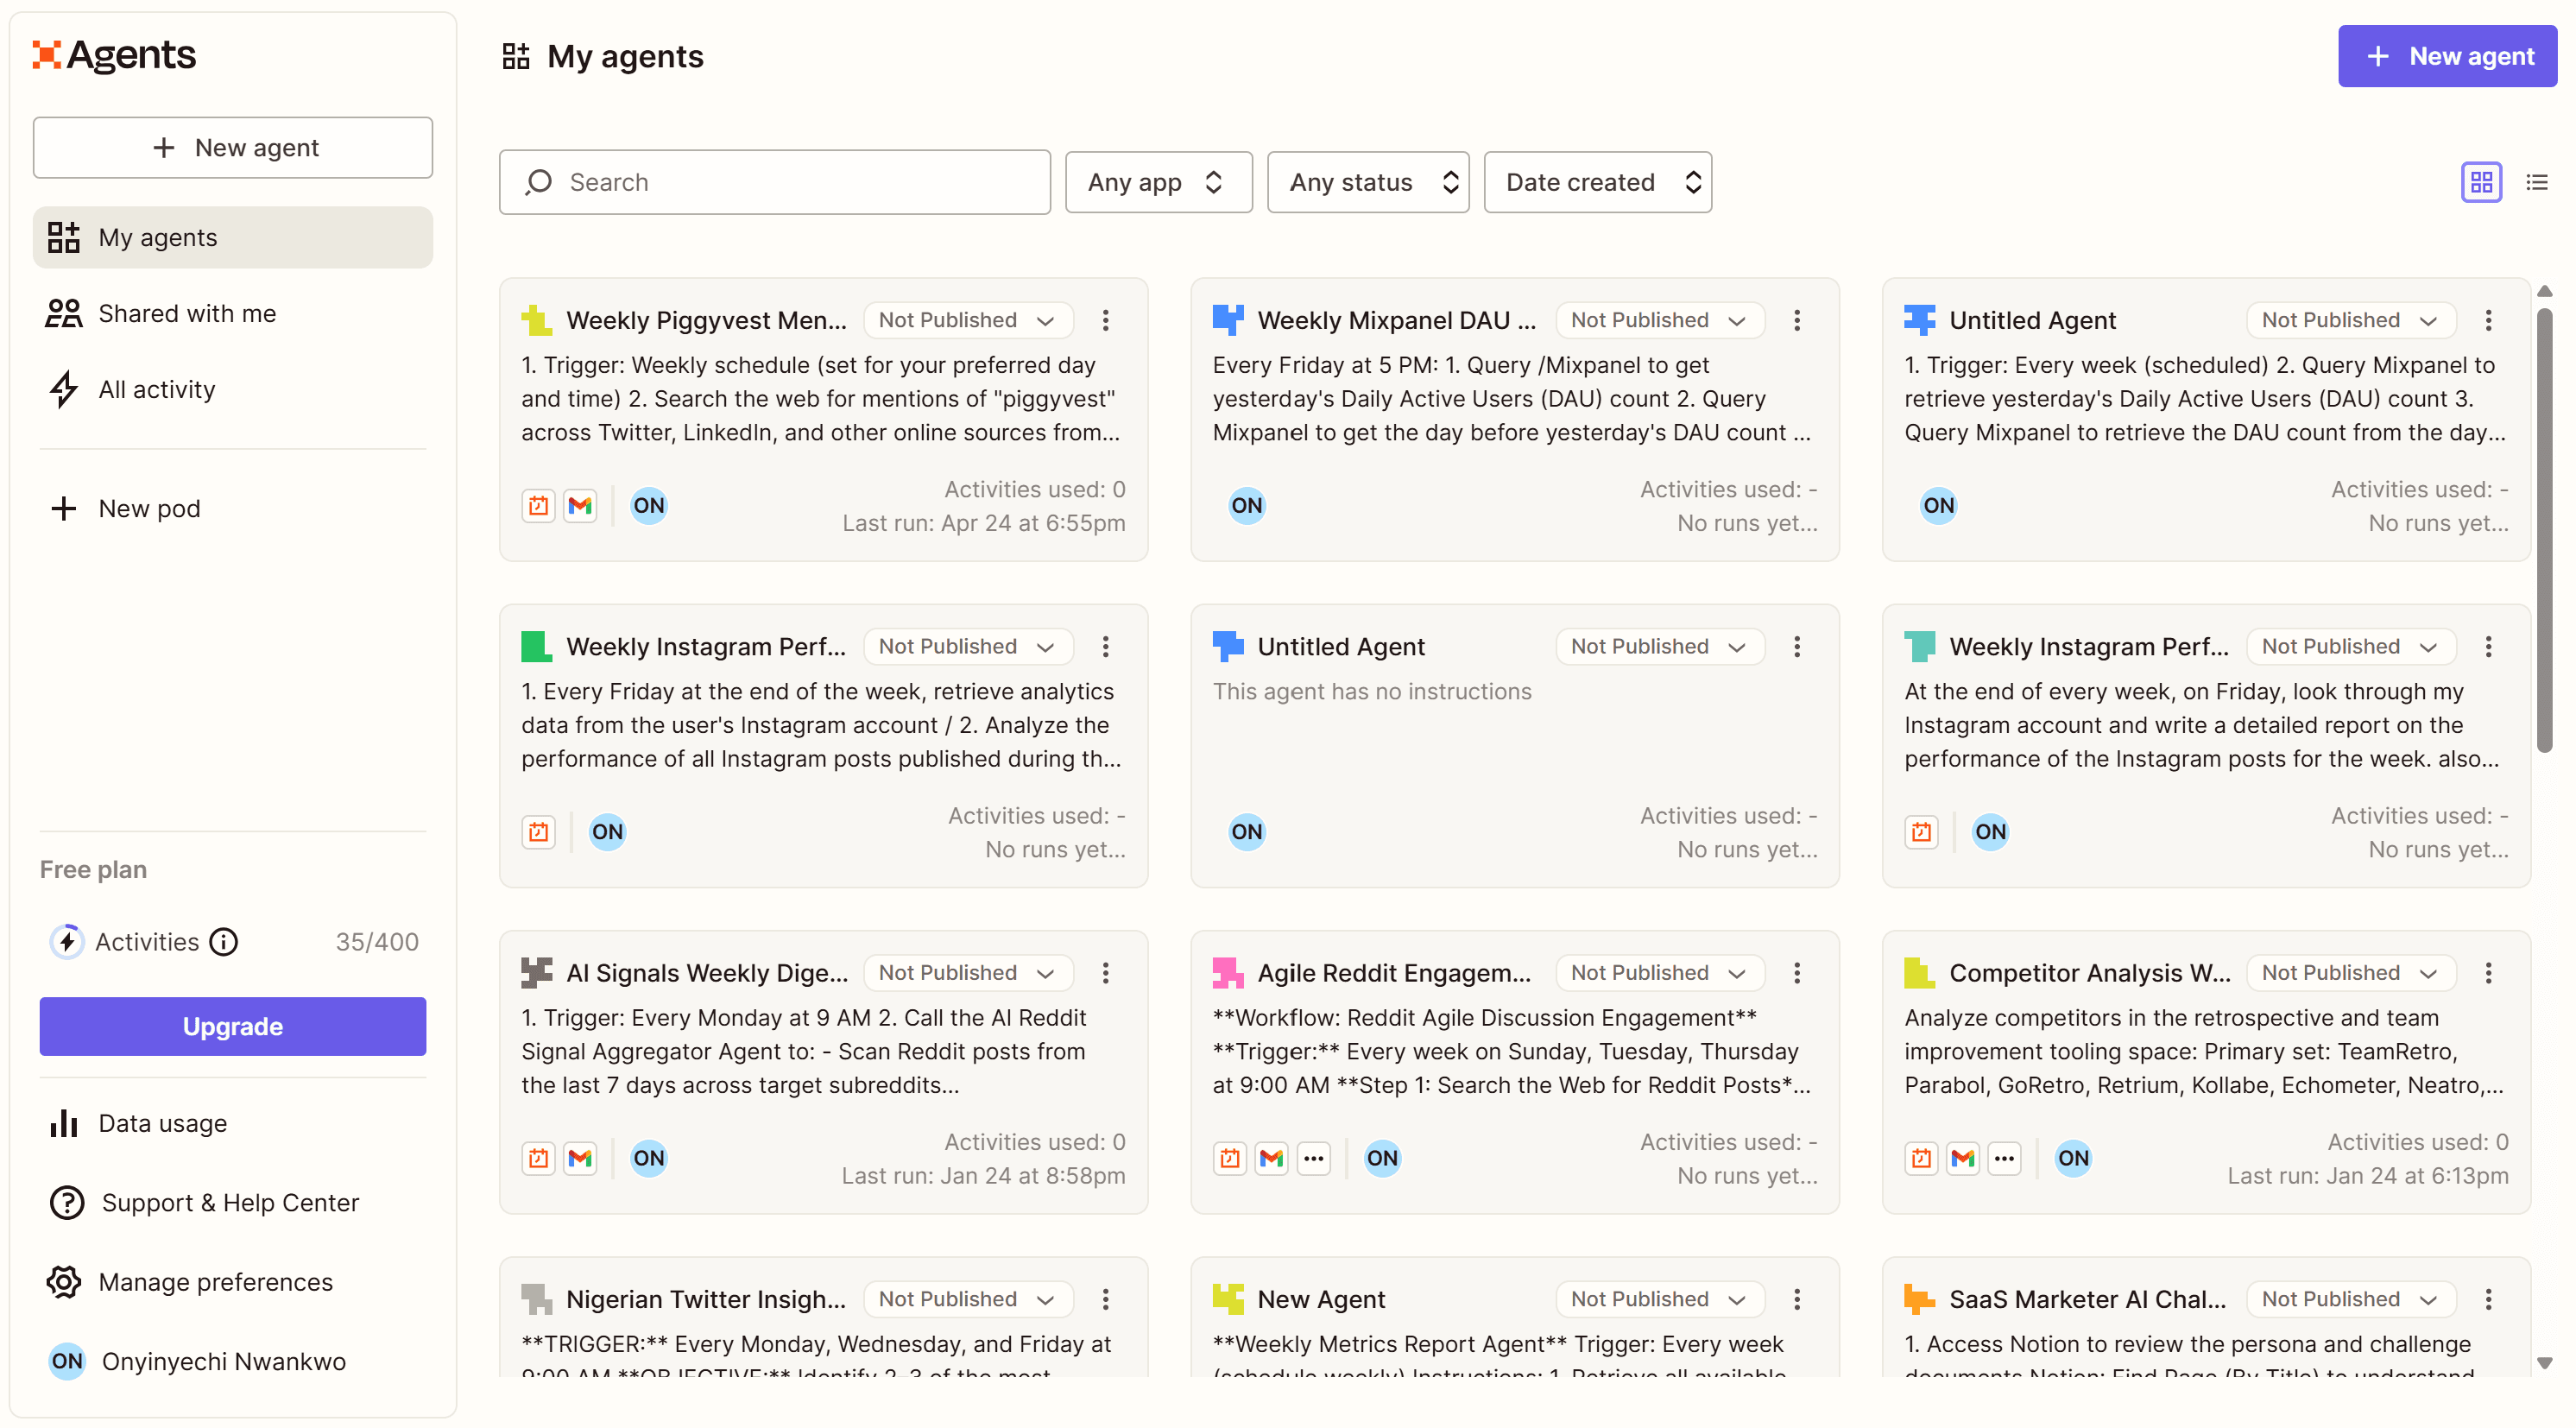The height and width of the screenshot is (1428, 2576).
Task: Click sidebar outlined New agent button
Action: pos(232,147)
